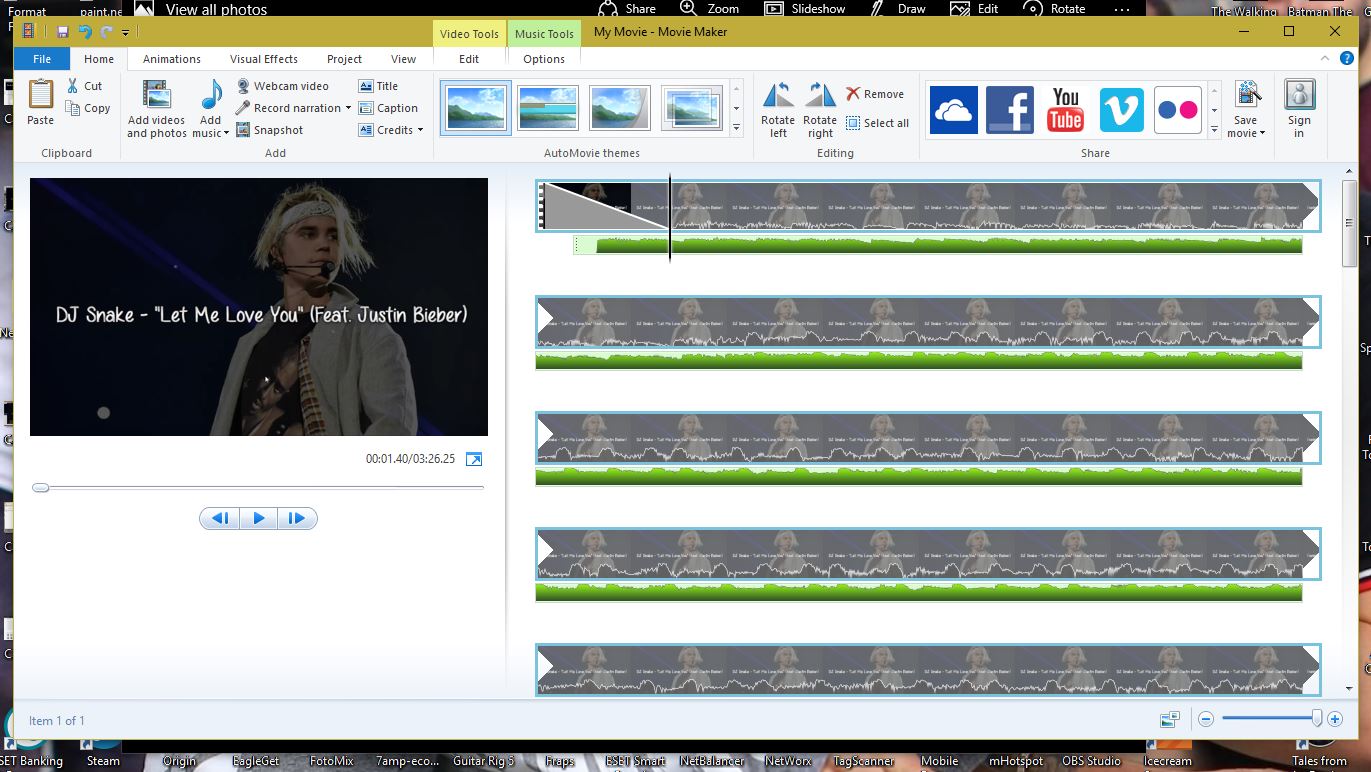This screenshot has width=1371, height=772.
Task: Click Share in the Photos window
Action: tap(628, 9)
